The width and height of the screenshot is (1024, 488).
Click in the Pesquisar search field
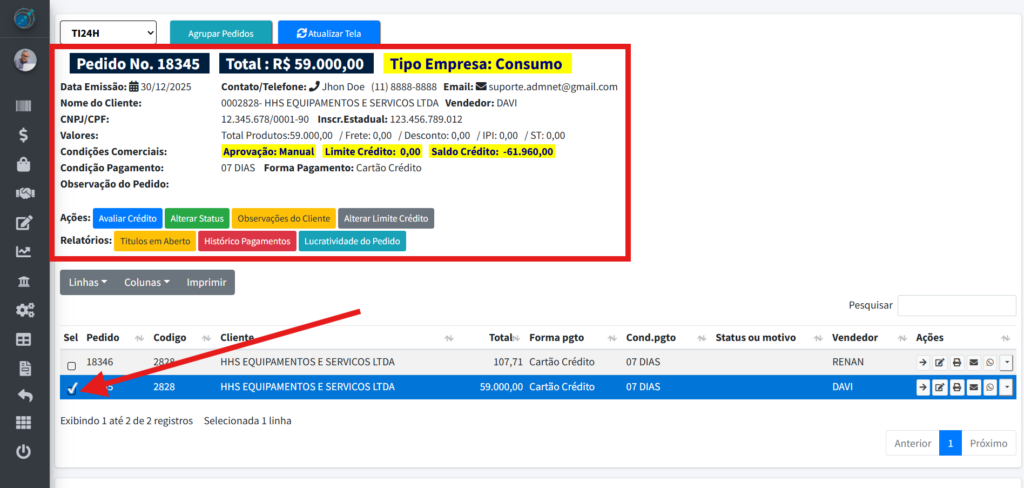[957, 306]
